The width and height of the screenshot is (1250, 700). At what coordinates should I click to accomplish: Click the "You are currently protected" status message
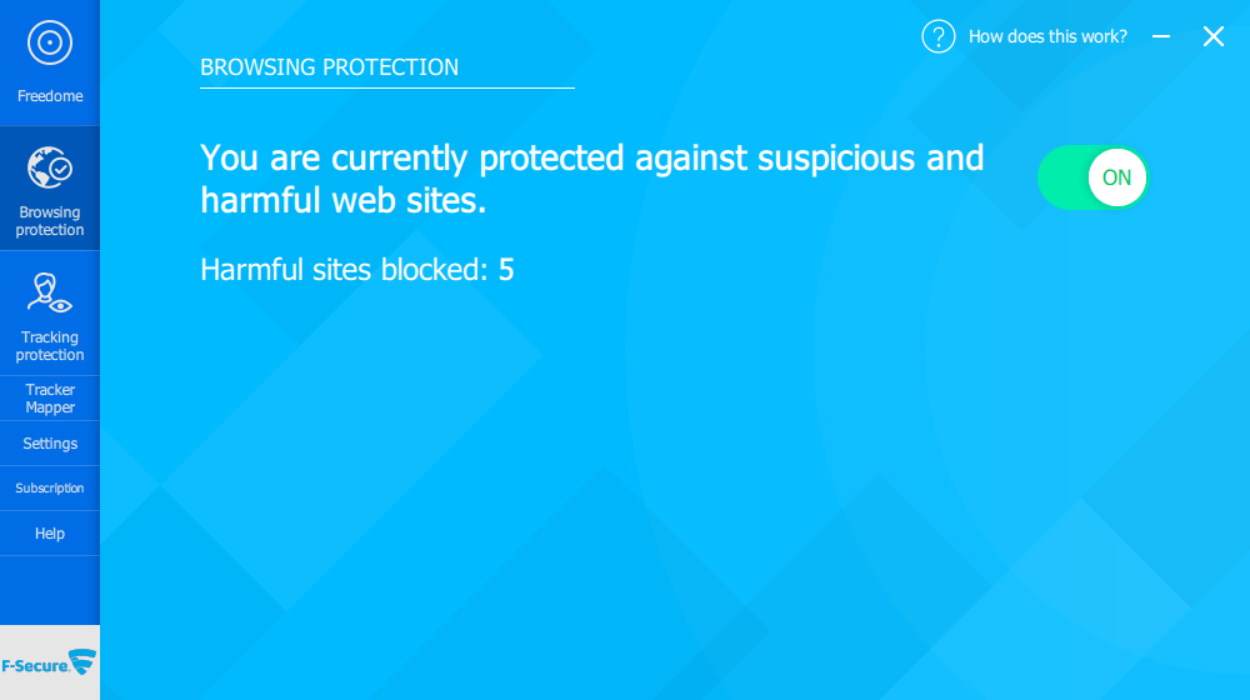coord(591,179)
